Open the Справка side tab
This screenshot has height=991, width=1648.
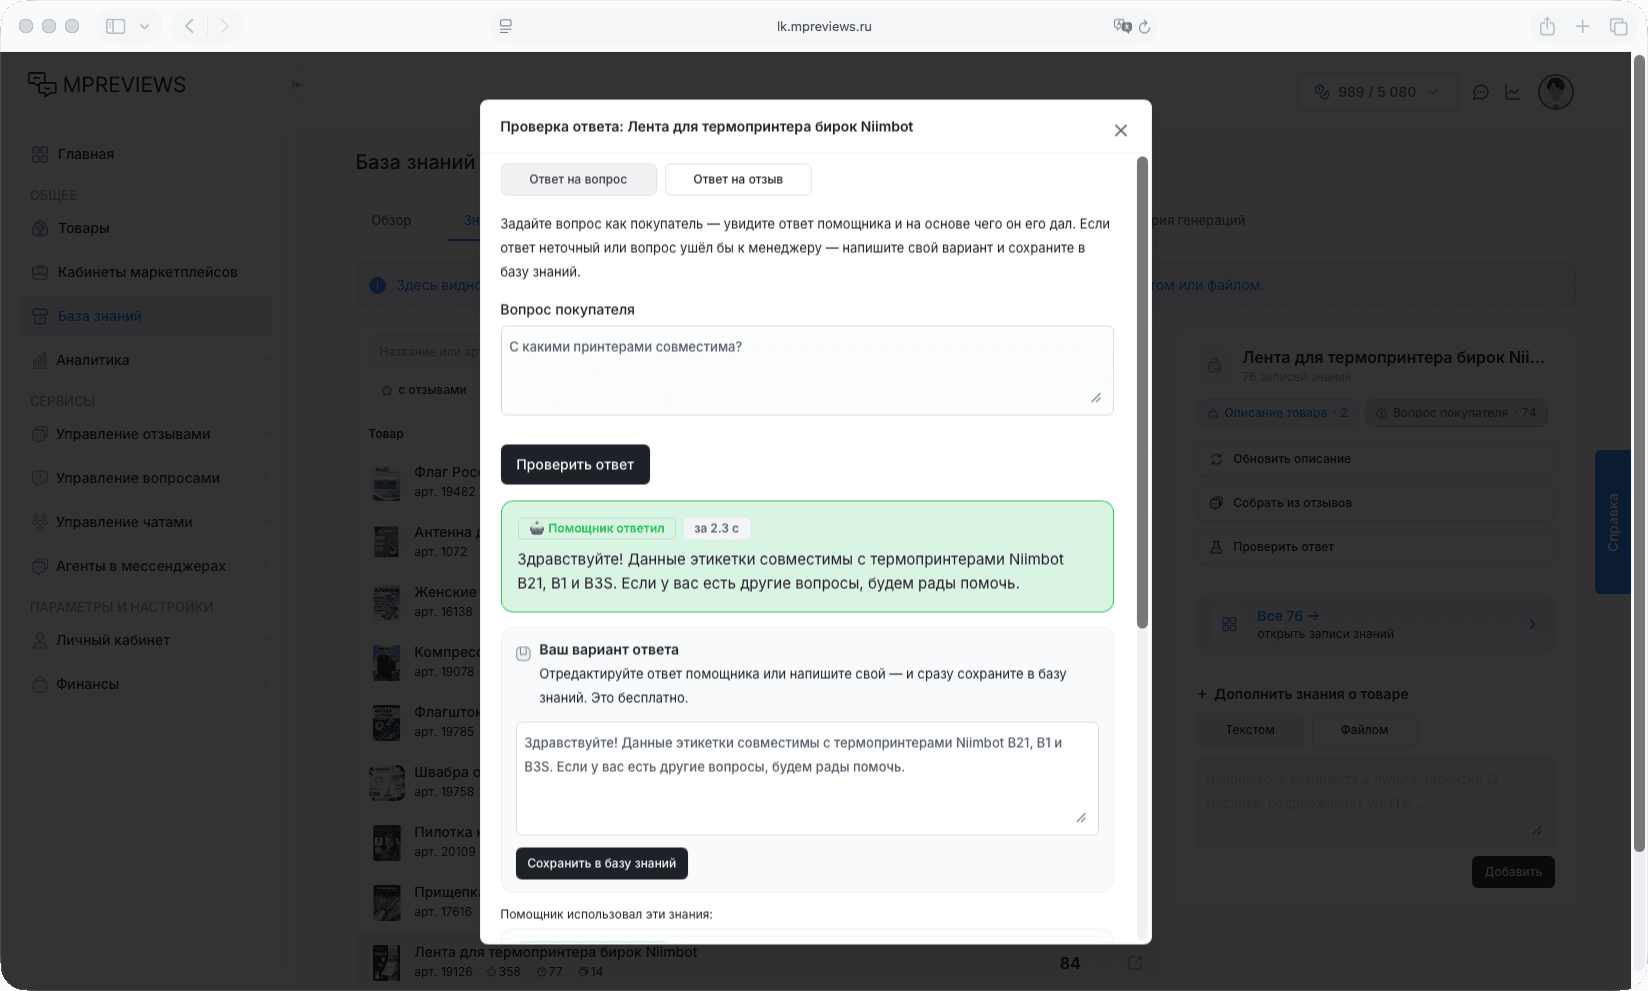pyautogui.click(x=1612, y=522)
